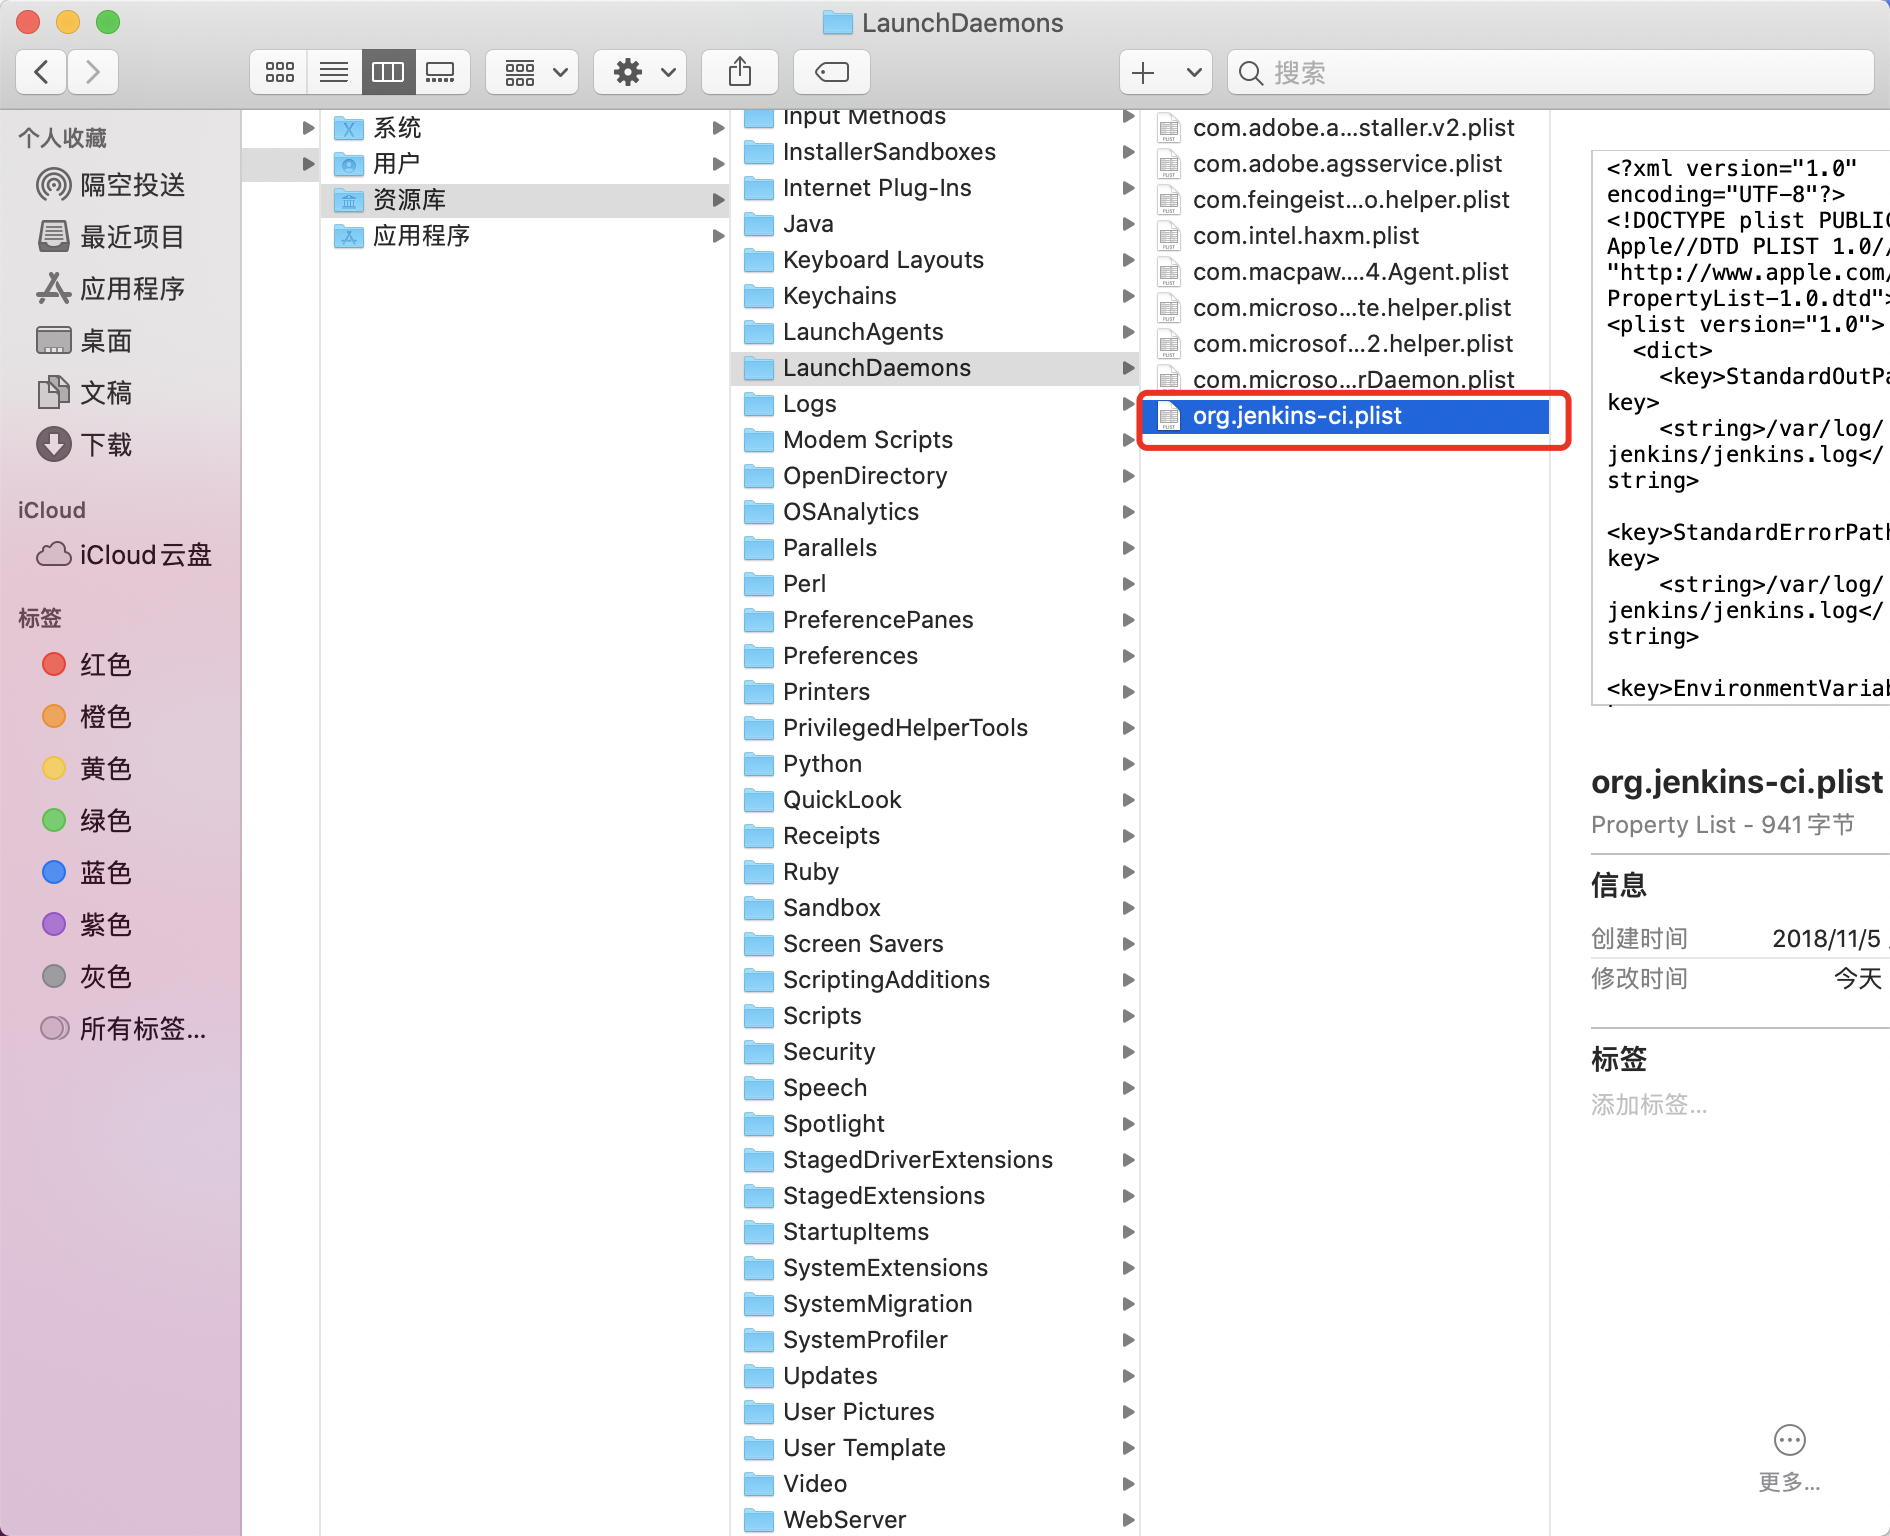Switch to column view
The width and height of the screenshot is (1890, 1536).
(388, 72)
